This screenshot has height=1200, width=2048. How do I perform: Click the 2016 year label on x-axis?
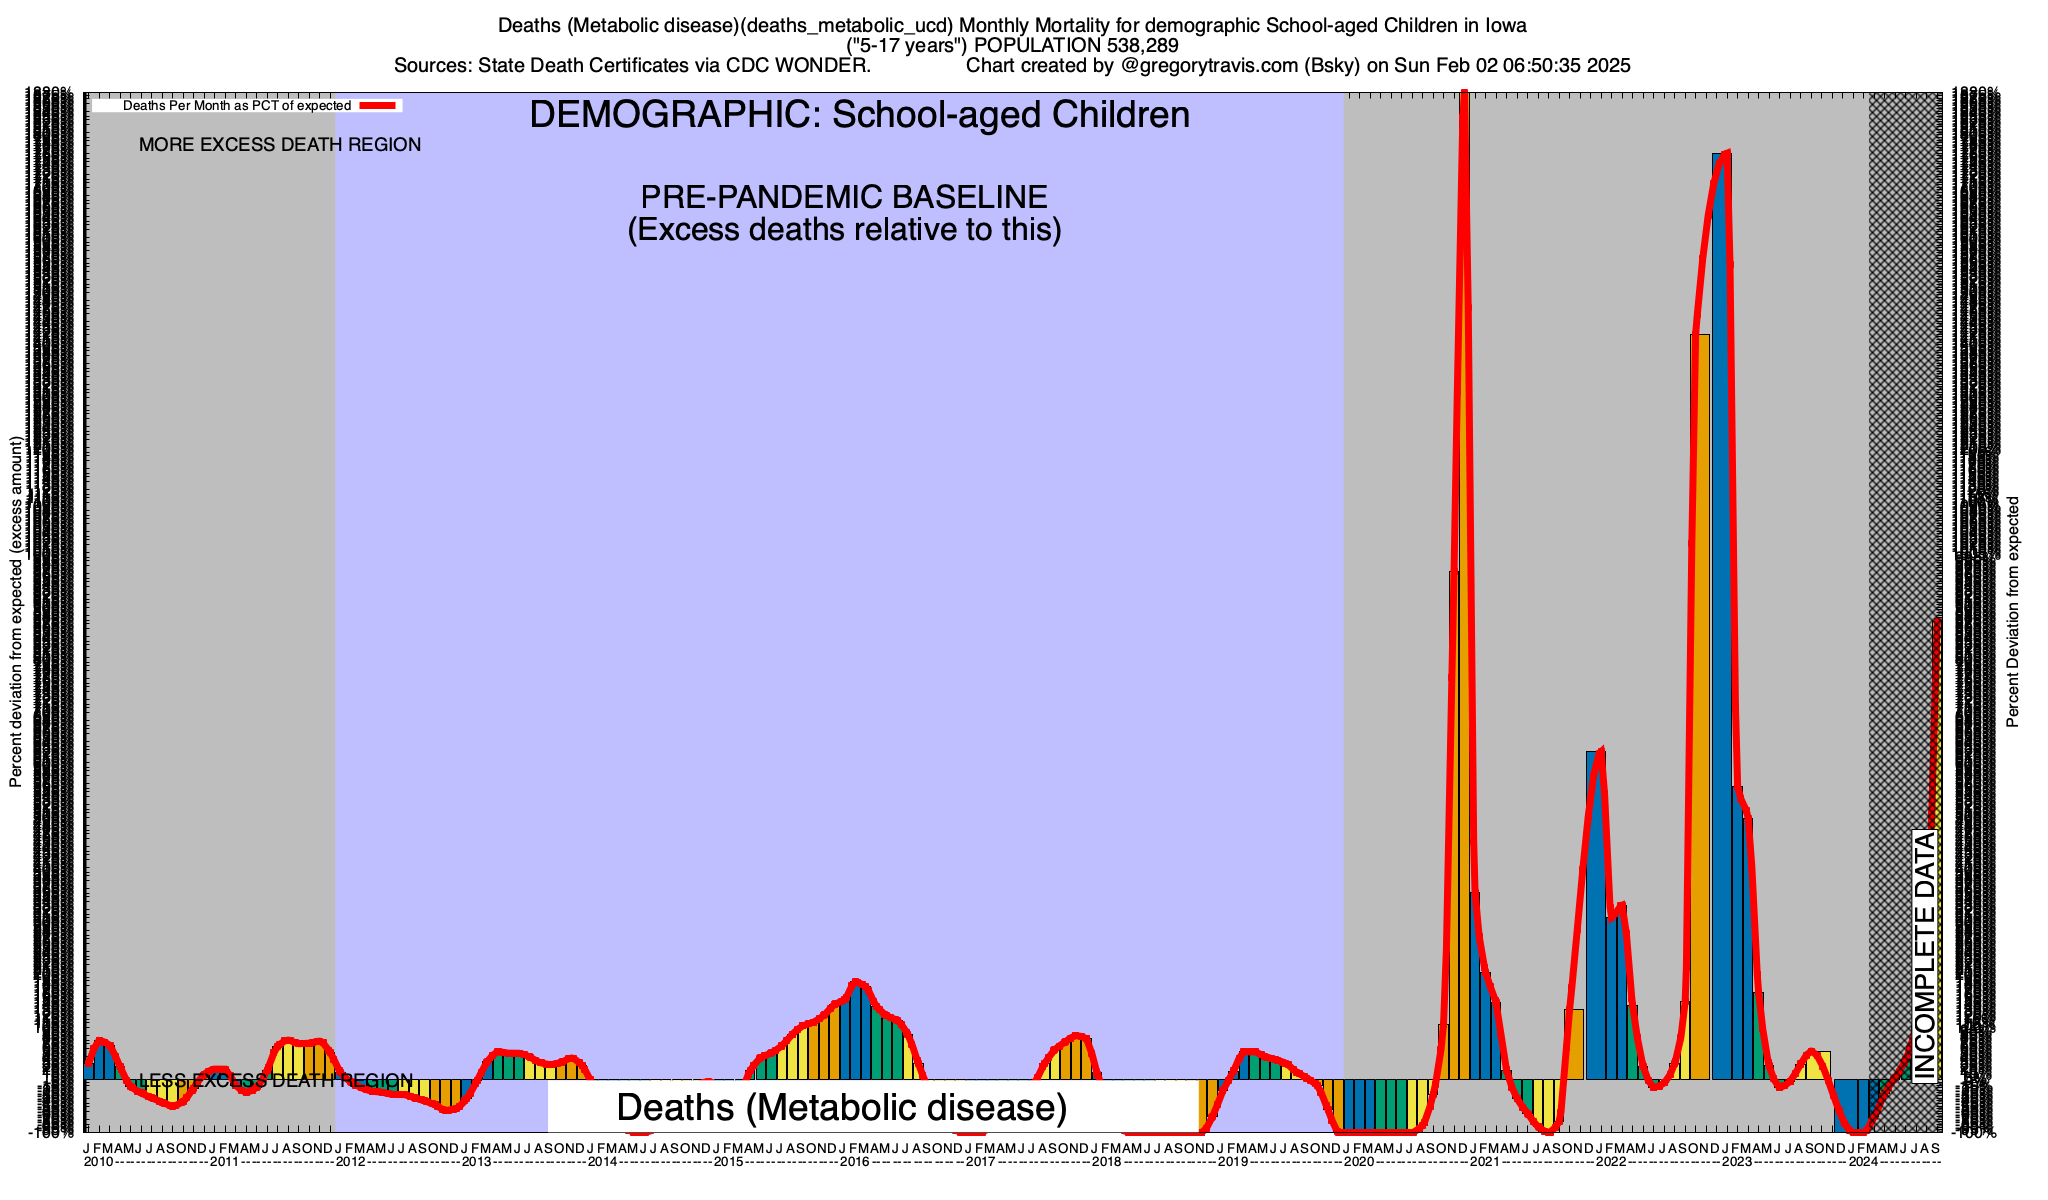pyautogui.click(x=854, y=1162)
